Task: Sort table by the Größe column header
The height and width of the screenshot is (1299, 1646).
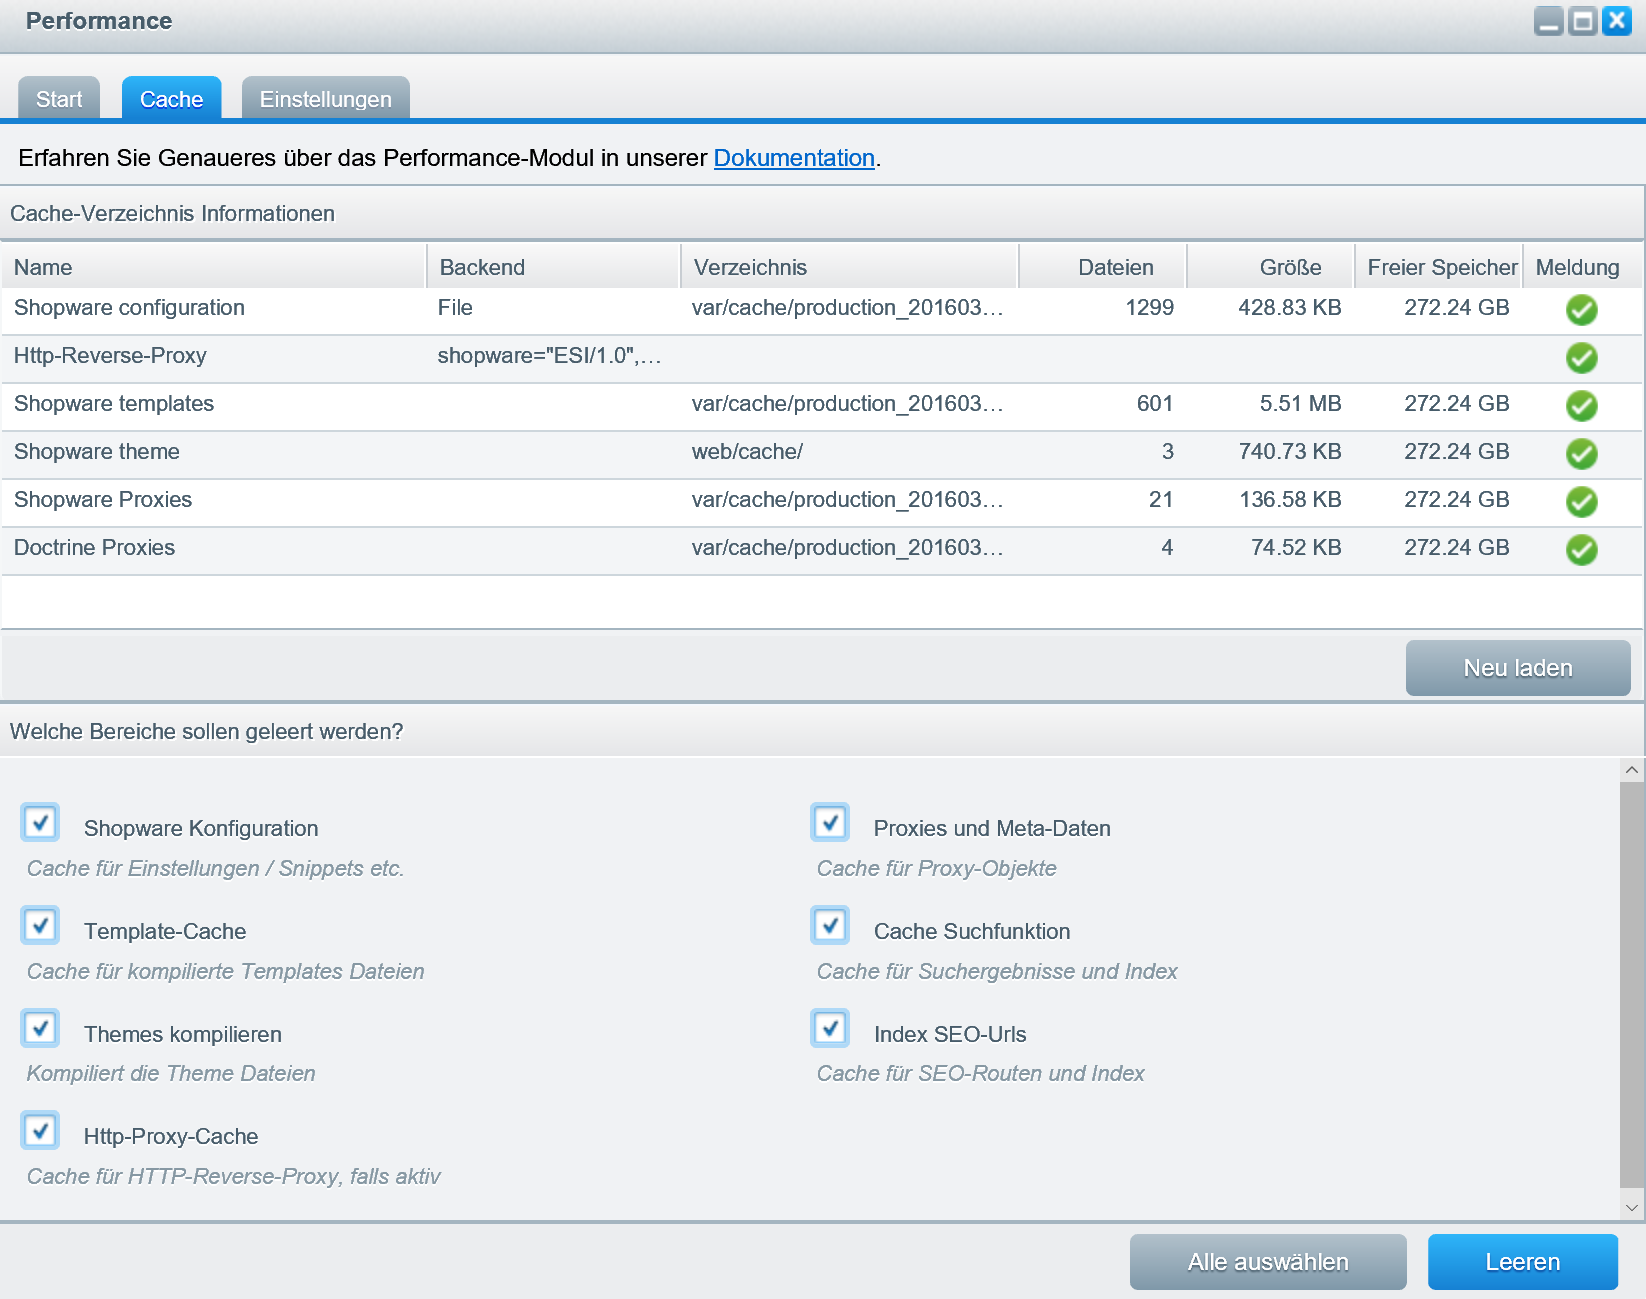Action: click(x=1271, y=267)
